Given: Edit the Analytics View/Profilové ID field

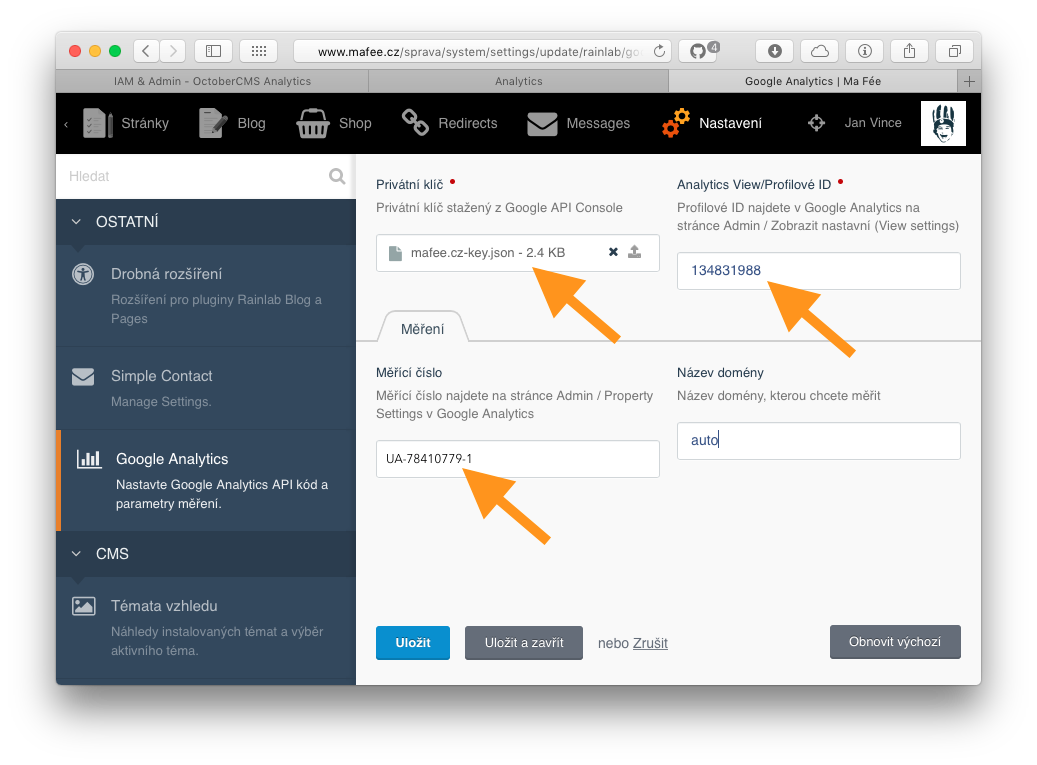Looking at the screenshot, I should (x=819, y=270).
